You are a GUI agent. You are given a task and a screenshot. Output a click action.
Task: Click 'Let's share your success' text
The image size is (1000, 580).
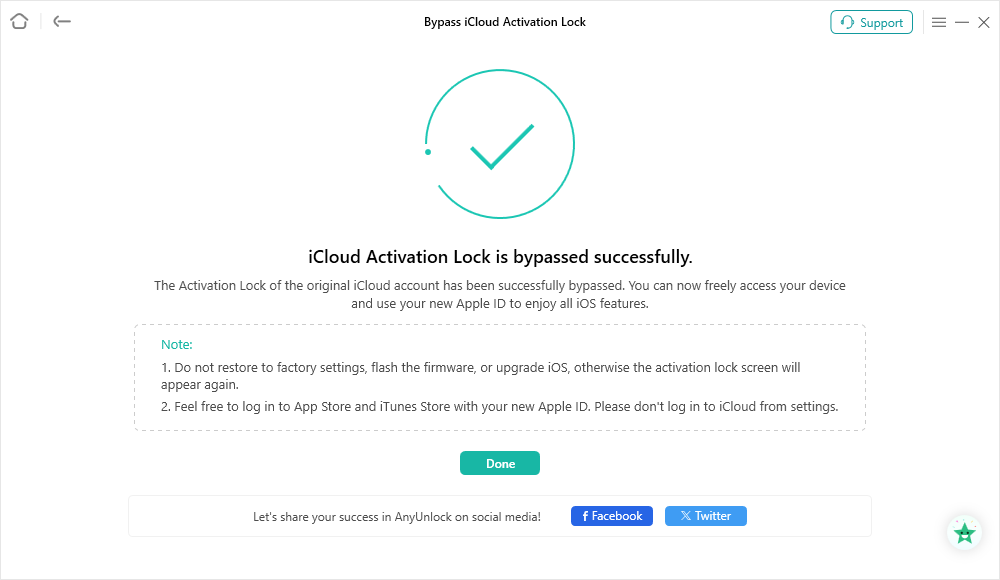coord(397,517)
